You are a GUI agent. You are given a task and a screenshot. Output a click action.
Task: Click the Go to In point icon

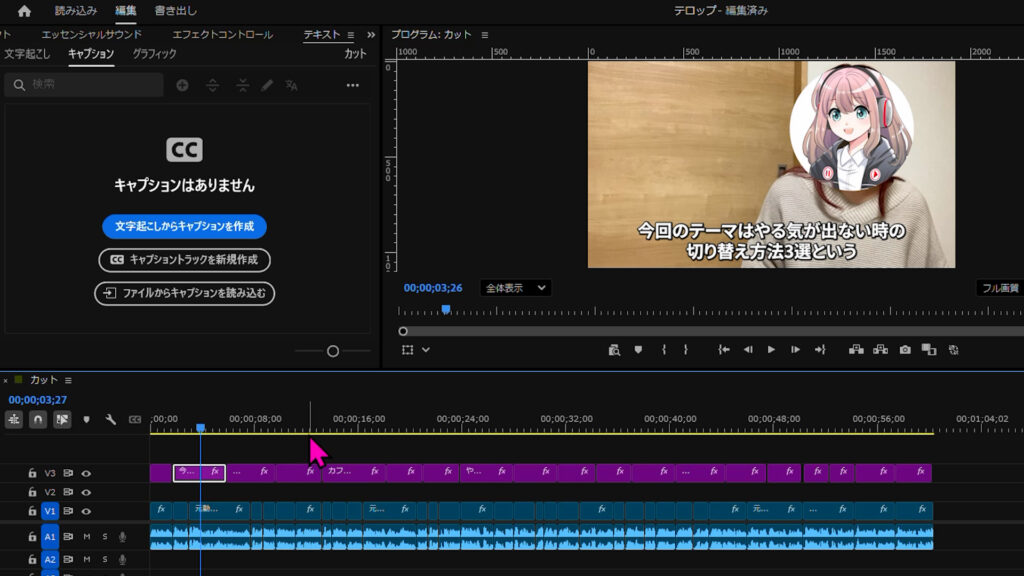click(724, 350)
